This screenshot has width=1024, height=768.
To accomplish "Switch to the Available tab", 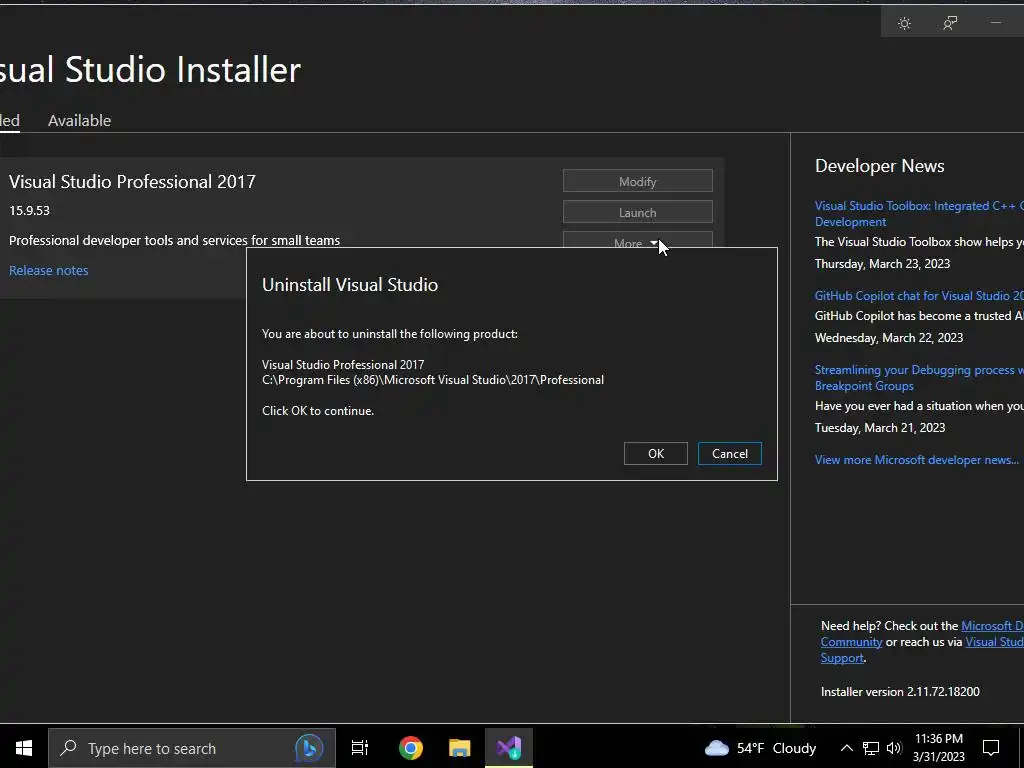I will [80, 120].
